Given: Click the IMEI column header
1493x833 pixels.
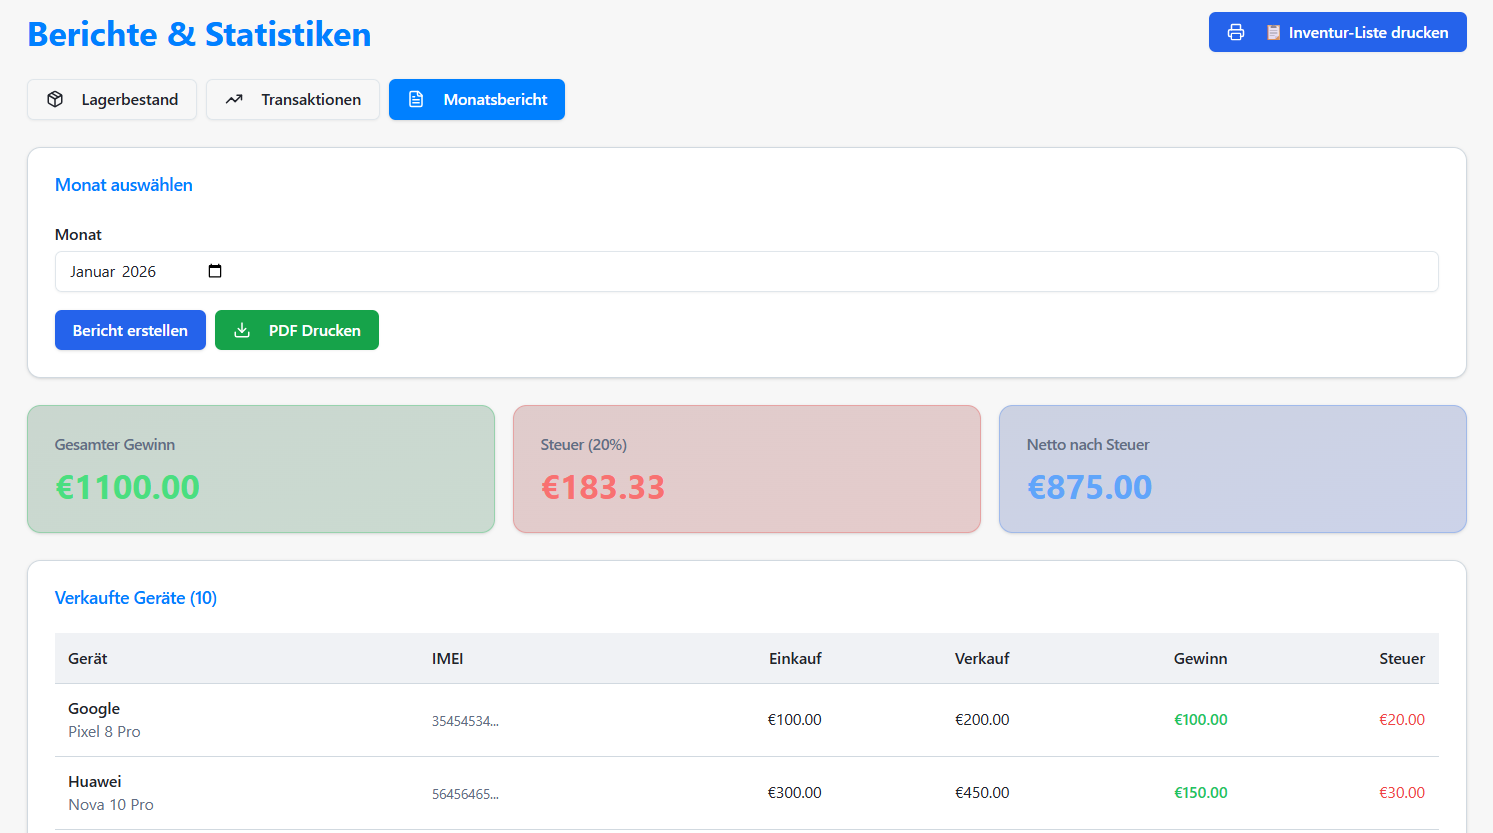Looking at the screenshot, I should point(447,658).
